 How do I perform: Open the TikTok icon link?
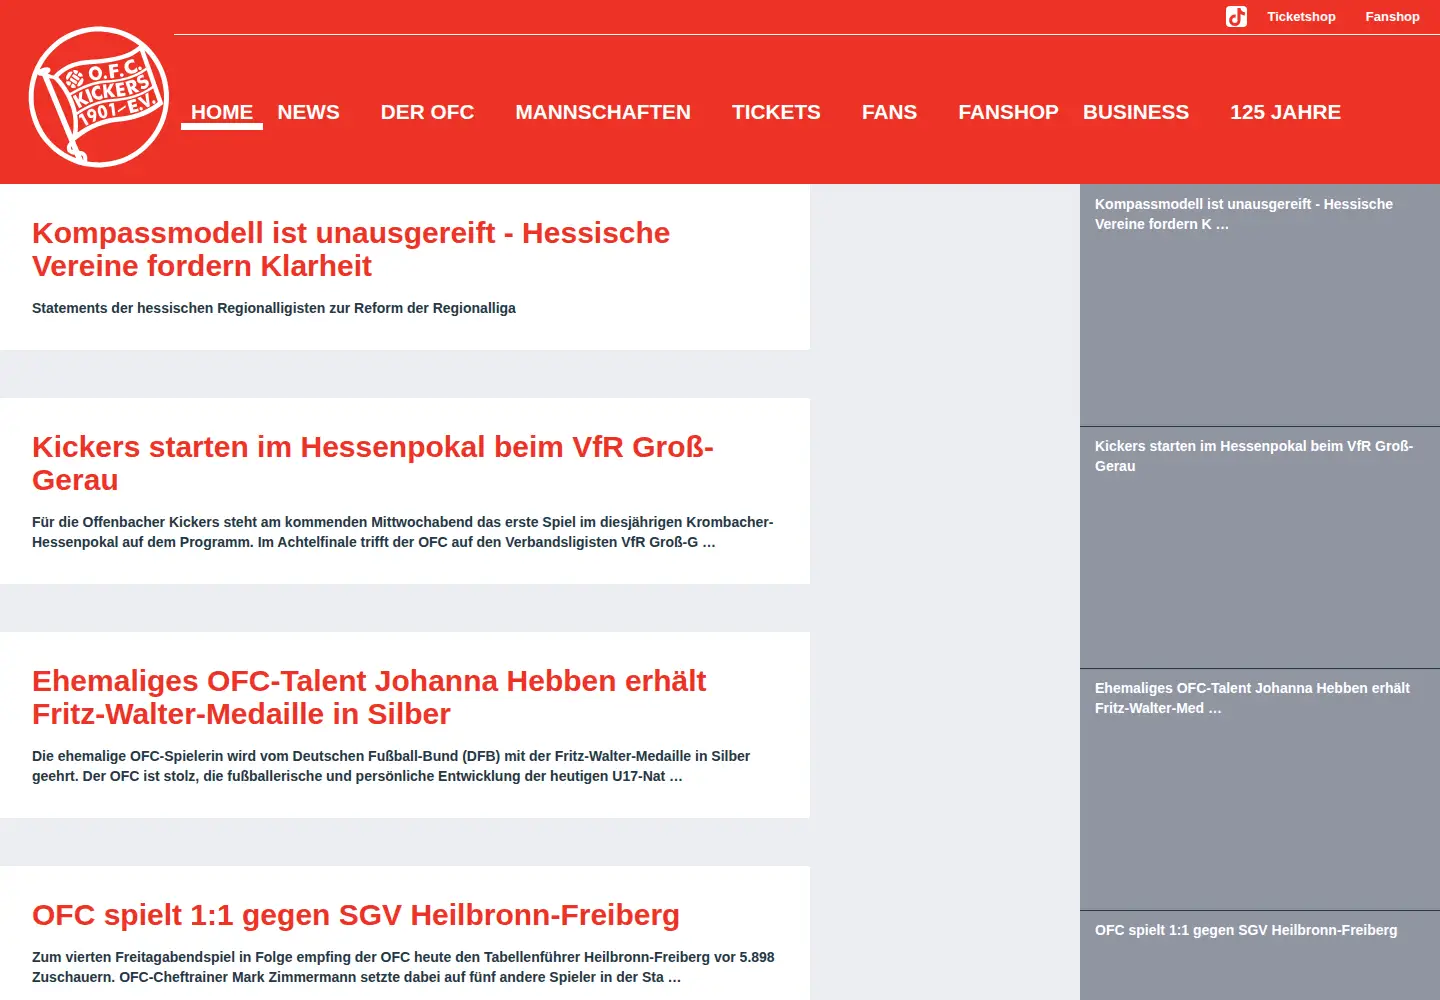tap(1236, 17)
